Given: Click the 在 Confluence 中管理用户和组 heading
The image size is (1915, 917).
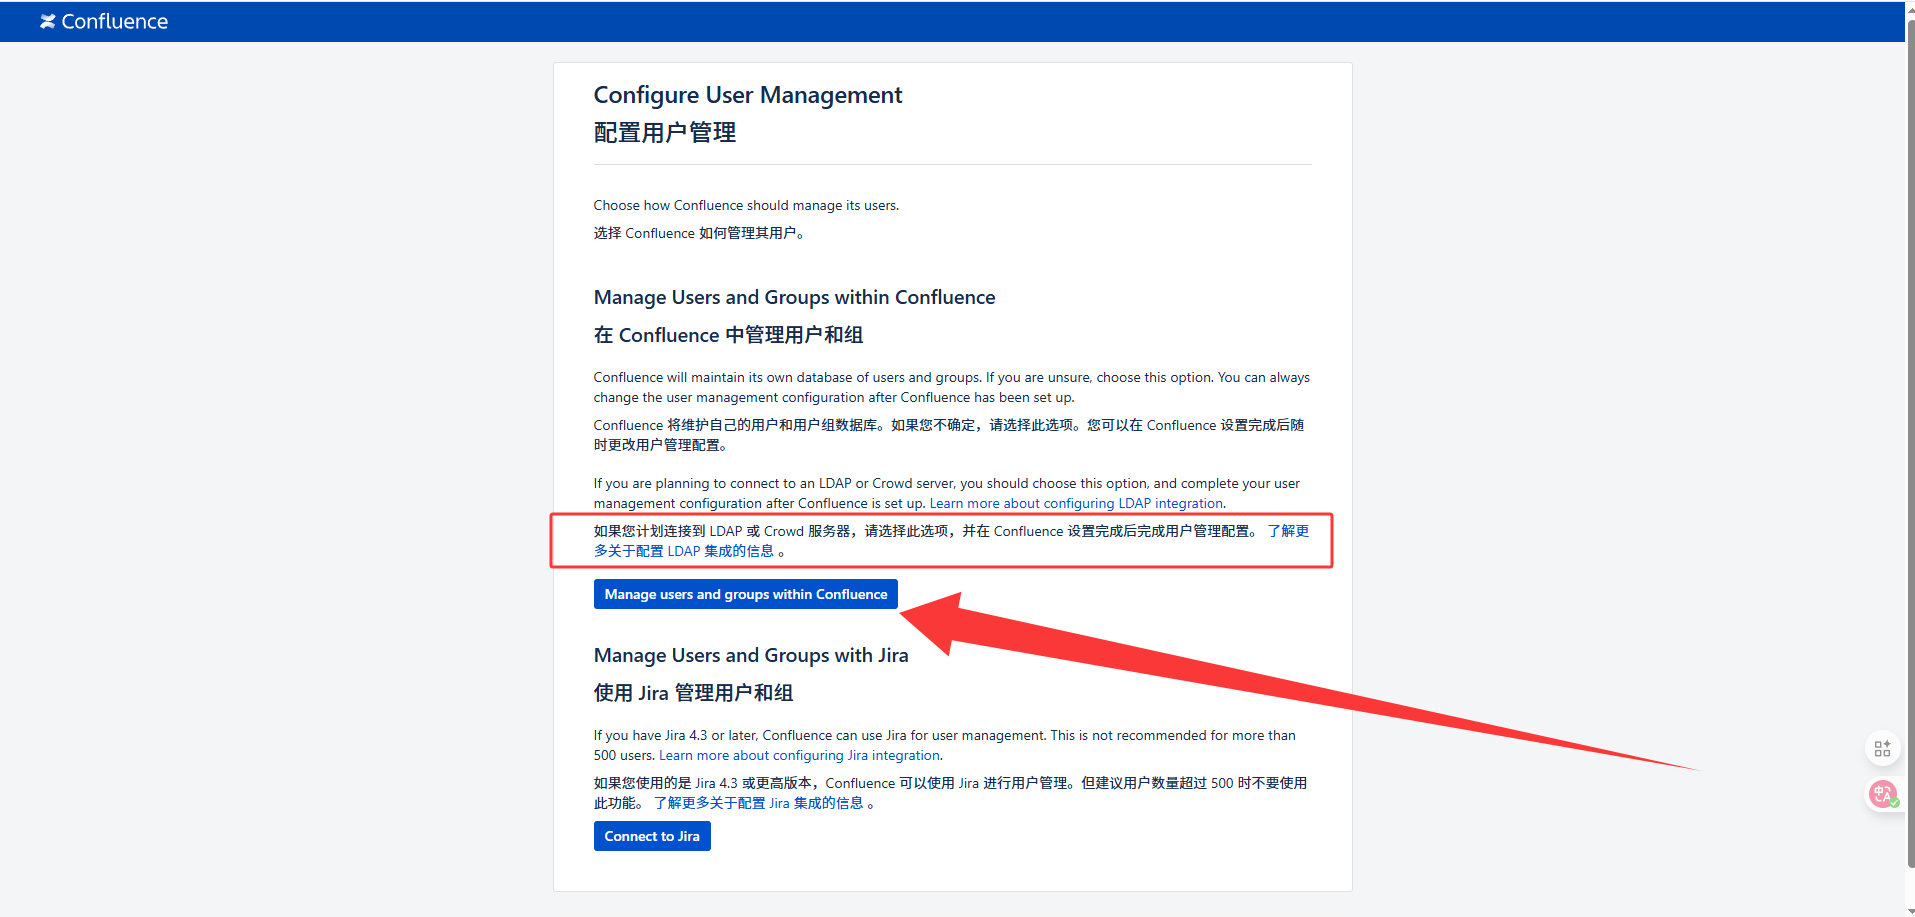Looking at the screenshot, I should pos(728,335).
